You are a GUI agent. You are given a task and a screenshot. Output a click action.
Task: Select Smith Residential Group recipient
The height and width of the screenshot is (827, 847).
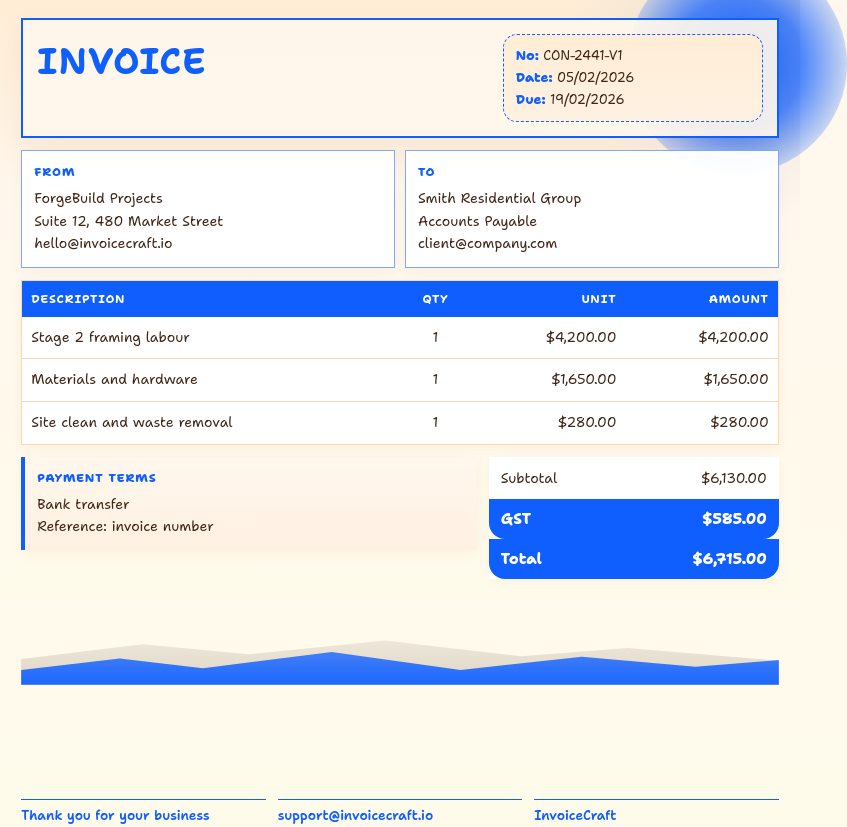click(x=499, y=199)
